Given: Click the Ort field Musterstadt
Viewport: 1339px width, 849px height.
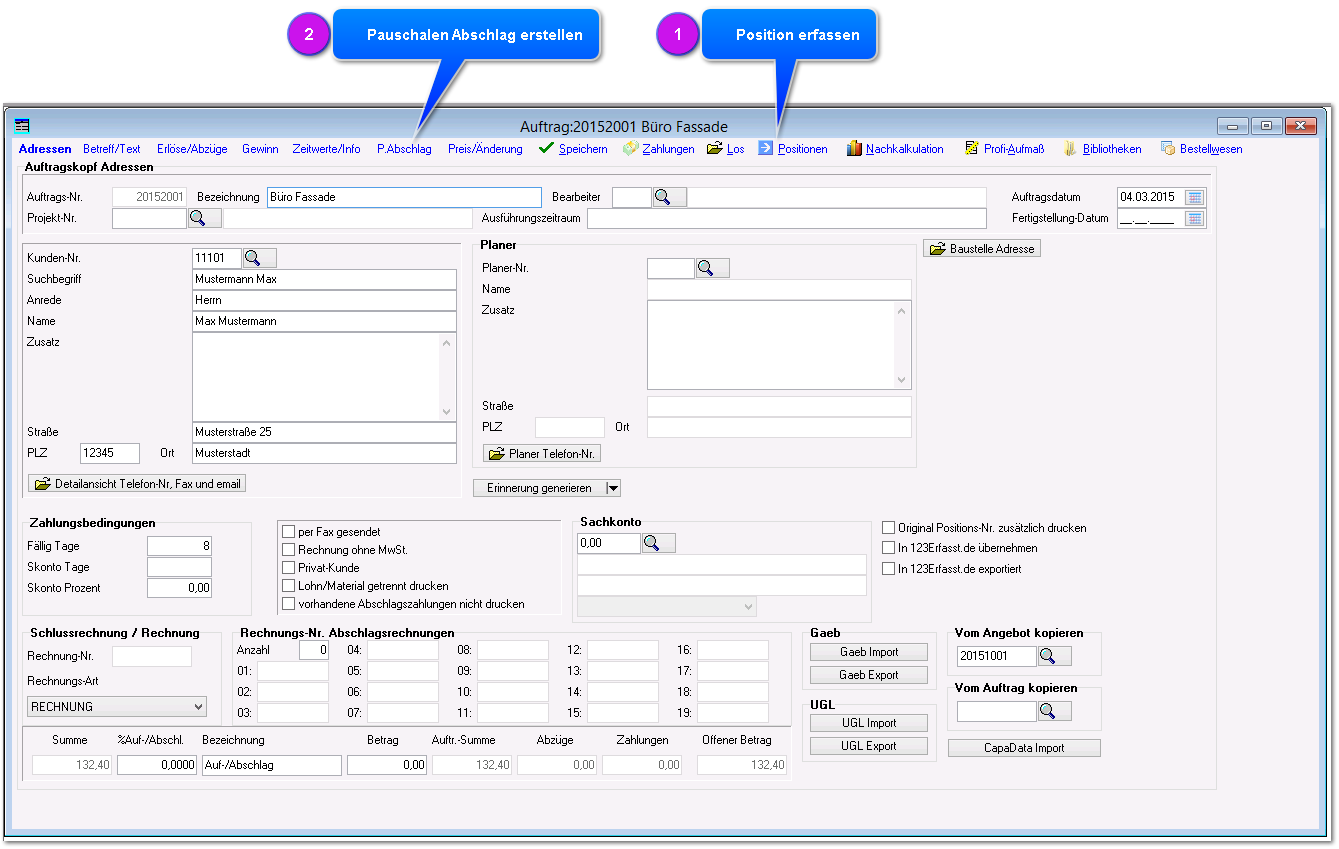Looking at the screenshot, I should tap(324, 453).
